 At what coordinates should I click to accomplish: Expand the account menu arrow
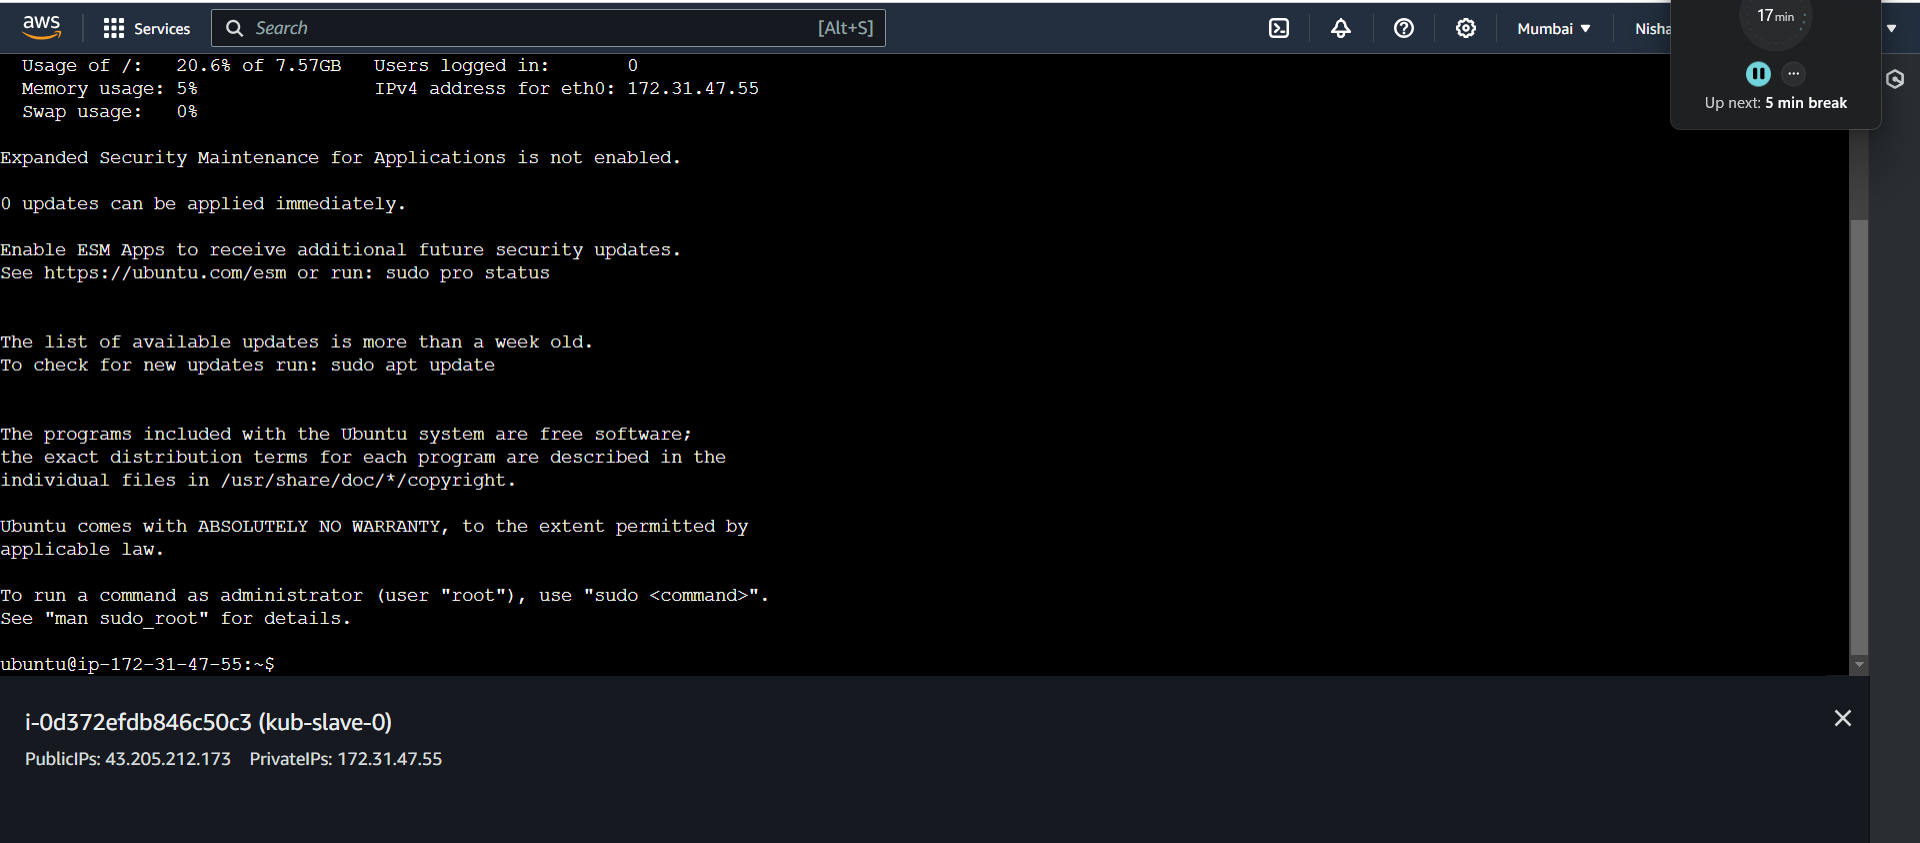1891,28
